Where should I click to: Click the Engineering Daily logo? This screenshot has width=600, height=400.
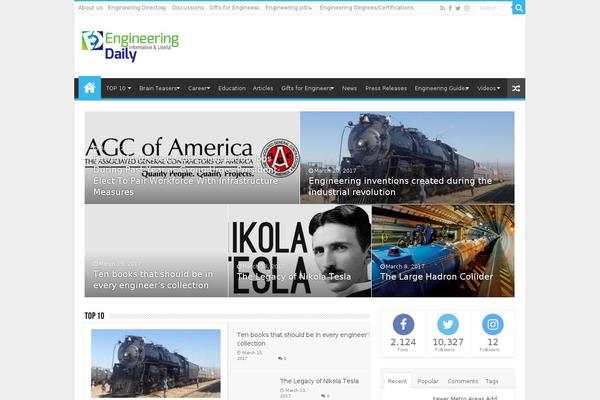(130, 46)
